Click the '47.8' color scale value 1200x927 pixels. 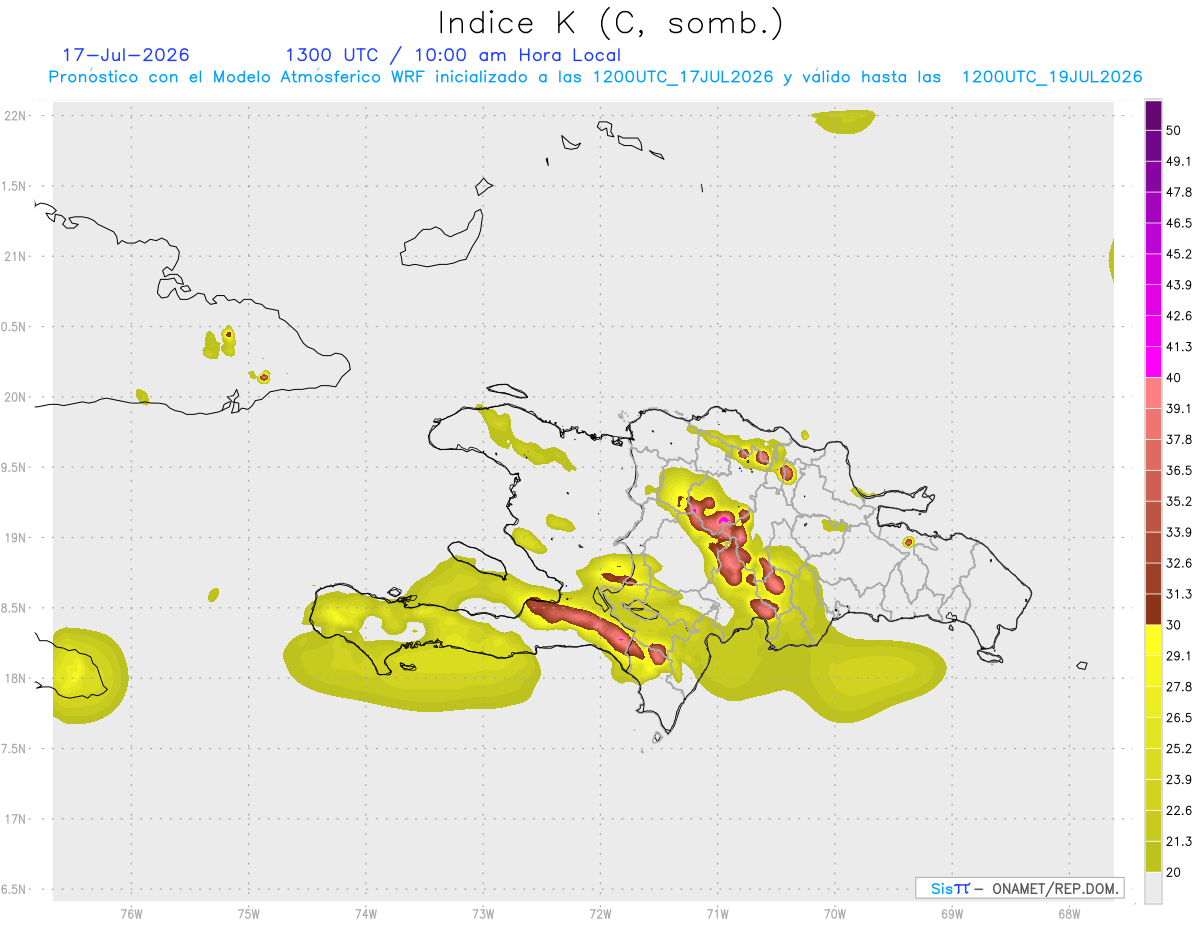coord(1179,192)
